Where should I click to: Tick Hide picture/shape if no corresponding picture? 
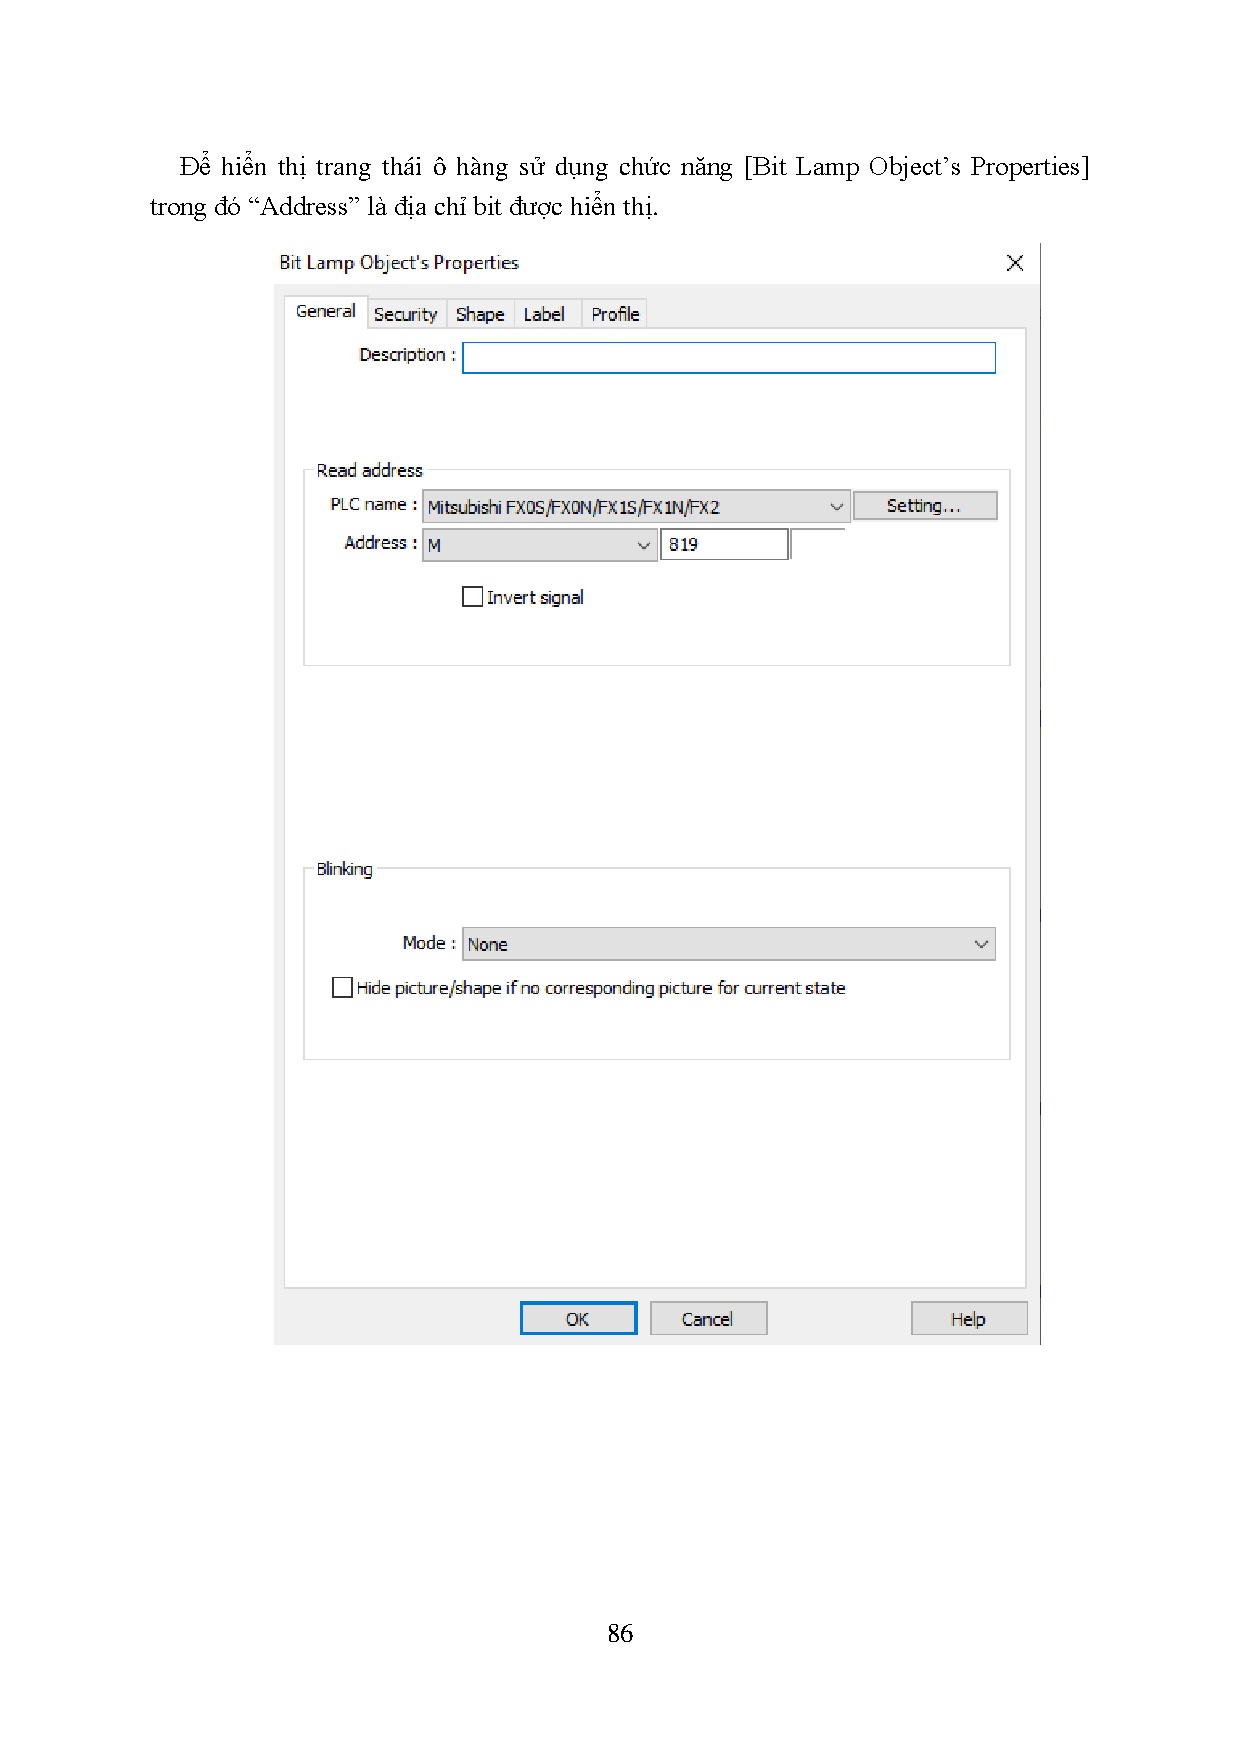tap(342, 988)
